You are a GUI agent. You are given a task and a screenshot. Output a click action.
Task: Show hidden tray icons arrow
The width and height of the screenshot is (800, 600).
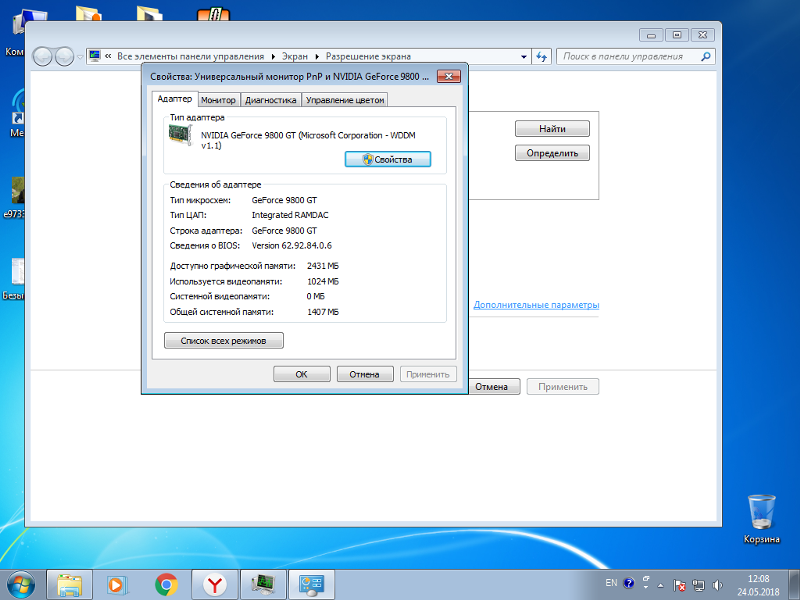(x=661, y=585)
